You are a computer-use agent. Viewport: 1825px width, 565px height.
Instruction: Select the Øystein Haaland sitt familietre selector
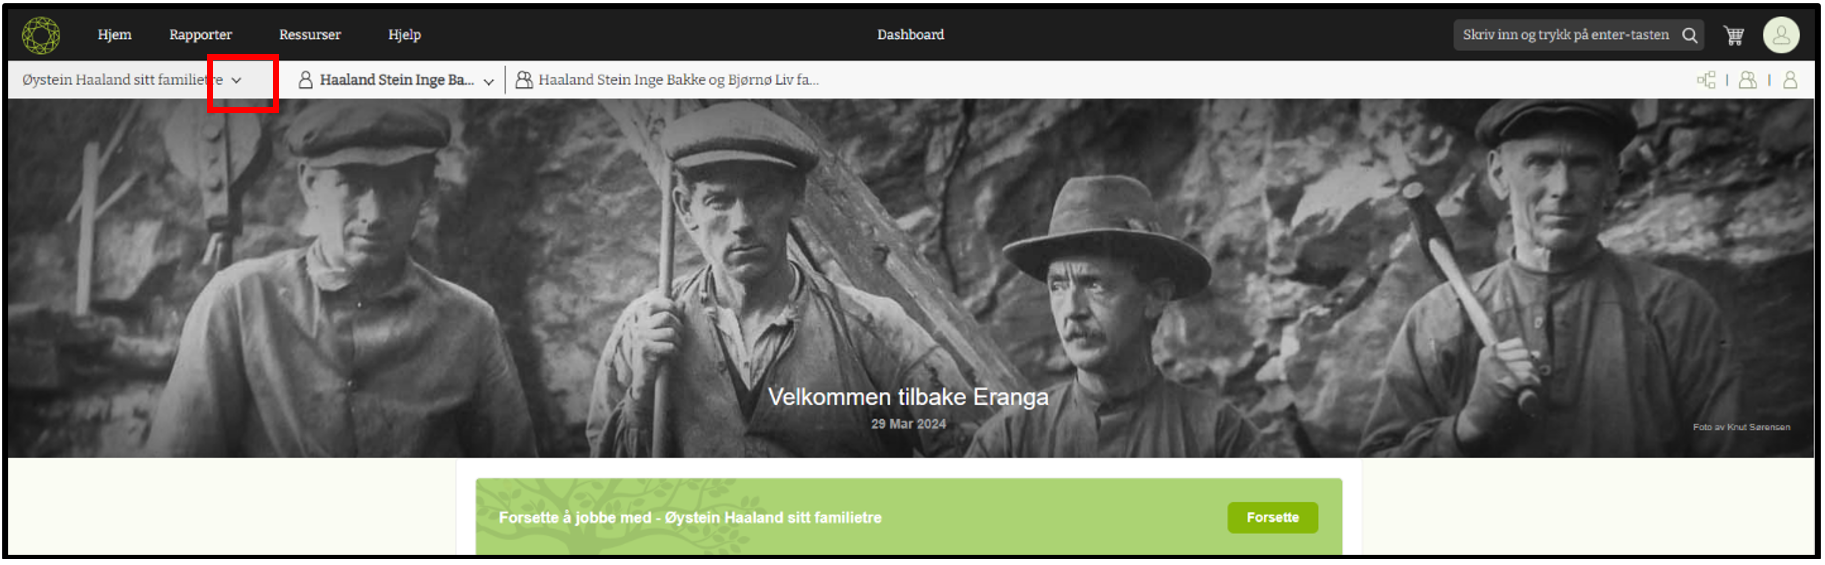point(132,80)
